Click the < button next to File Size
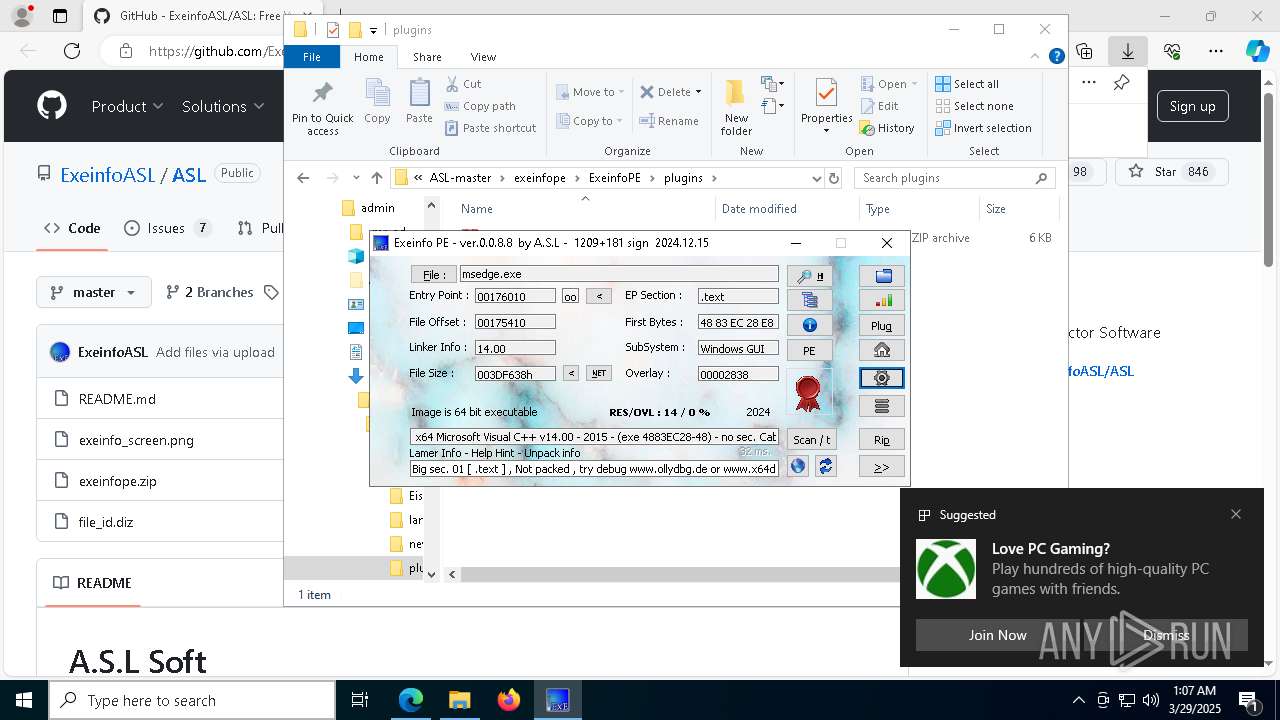Image resolution: width=1280 pixels, height=720 pixels. [570, 374]
